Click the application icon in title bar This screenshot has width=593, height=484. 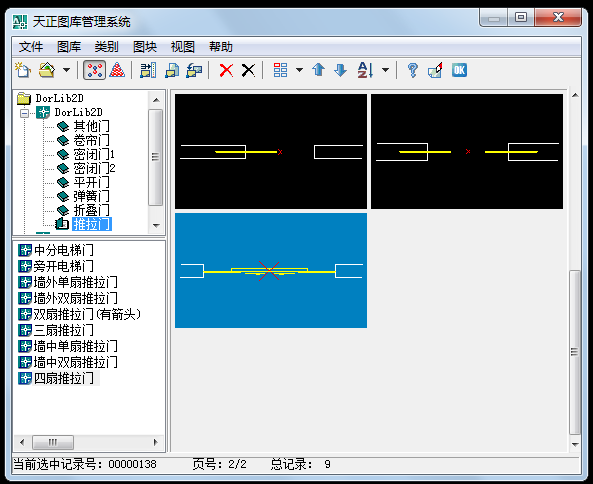[20, 22]
